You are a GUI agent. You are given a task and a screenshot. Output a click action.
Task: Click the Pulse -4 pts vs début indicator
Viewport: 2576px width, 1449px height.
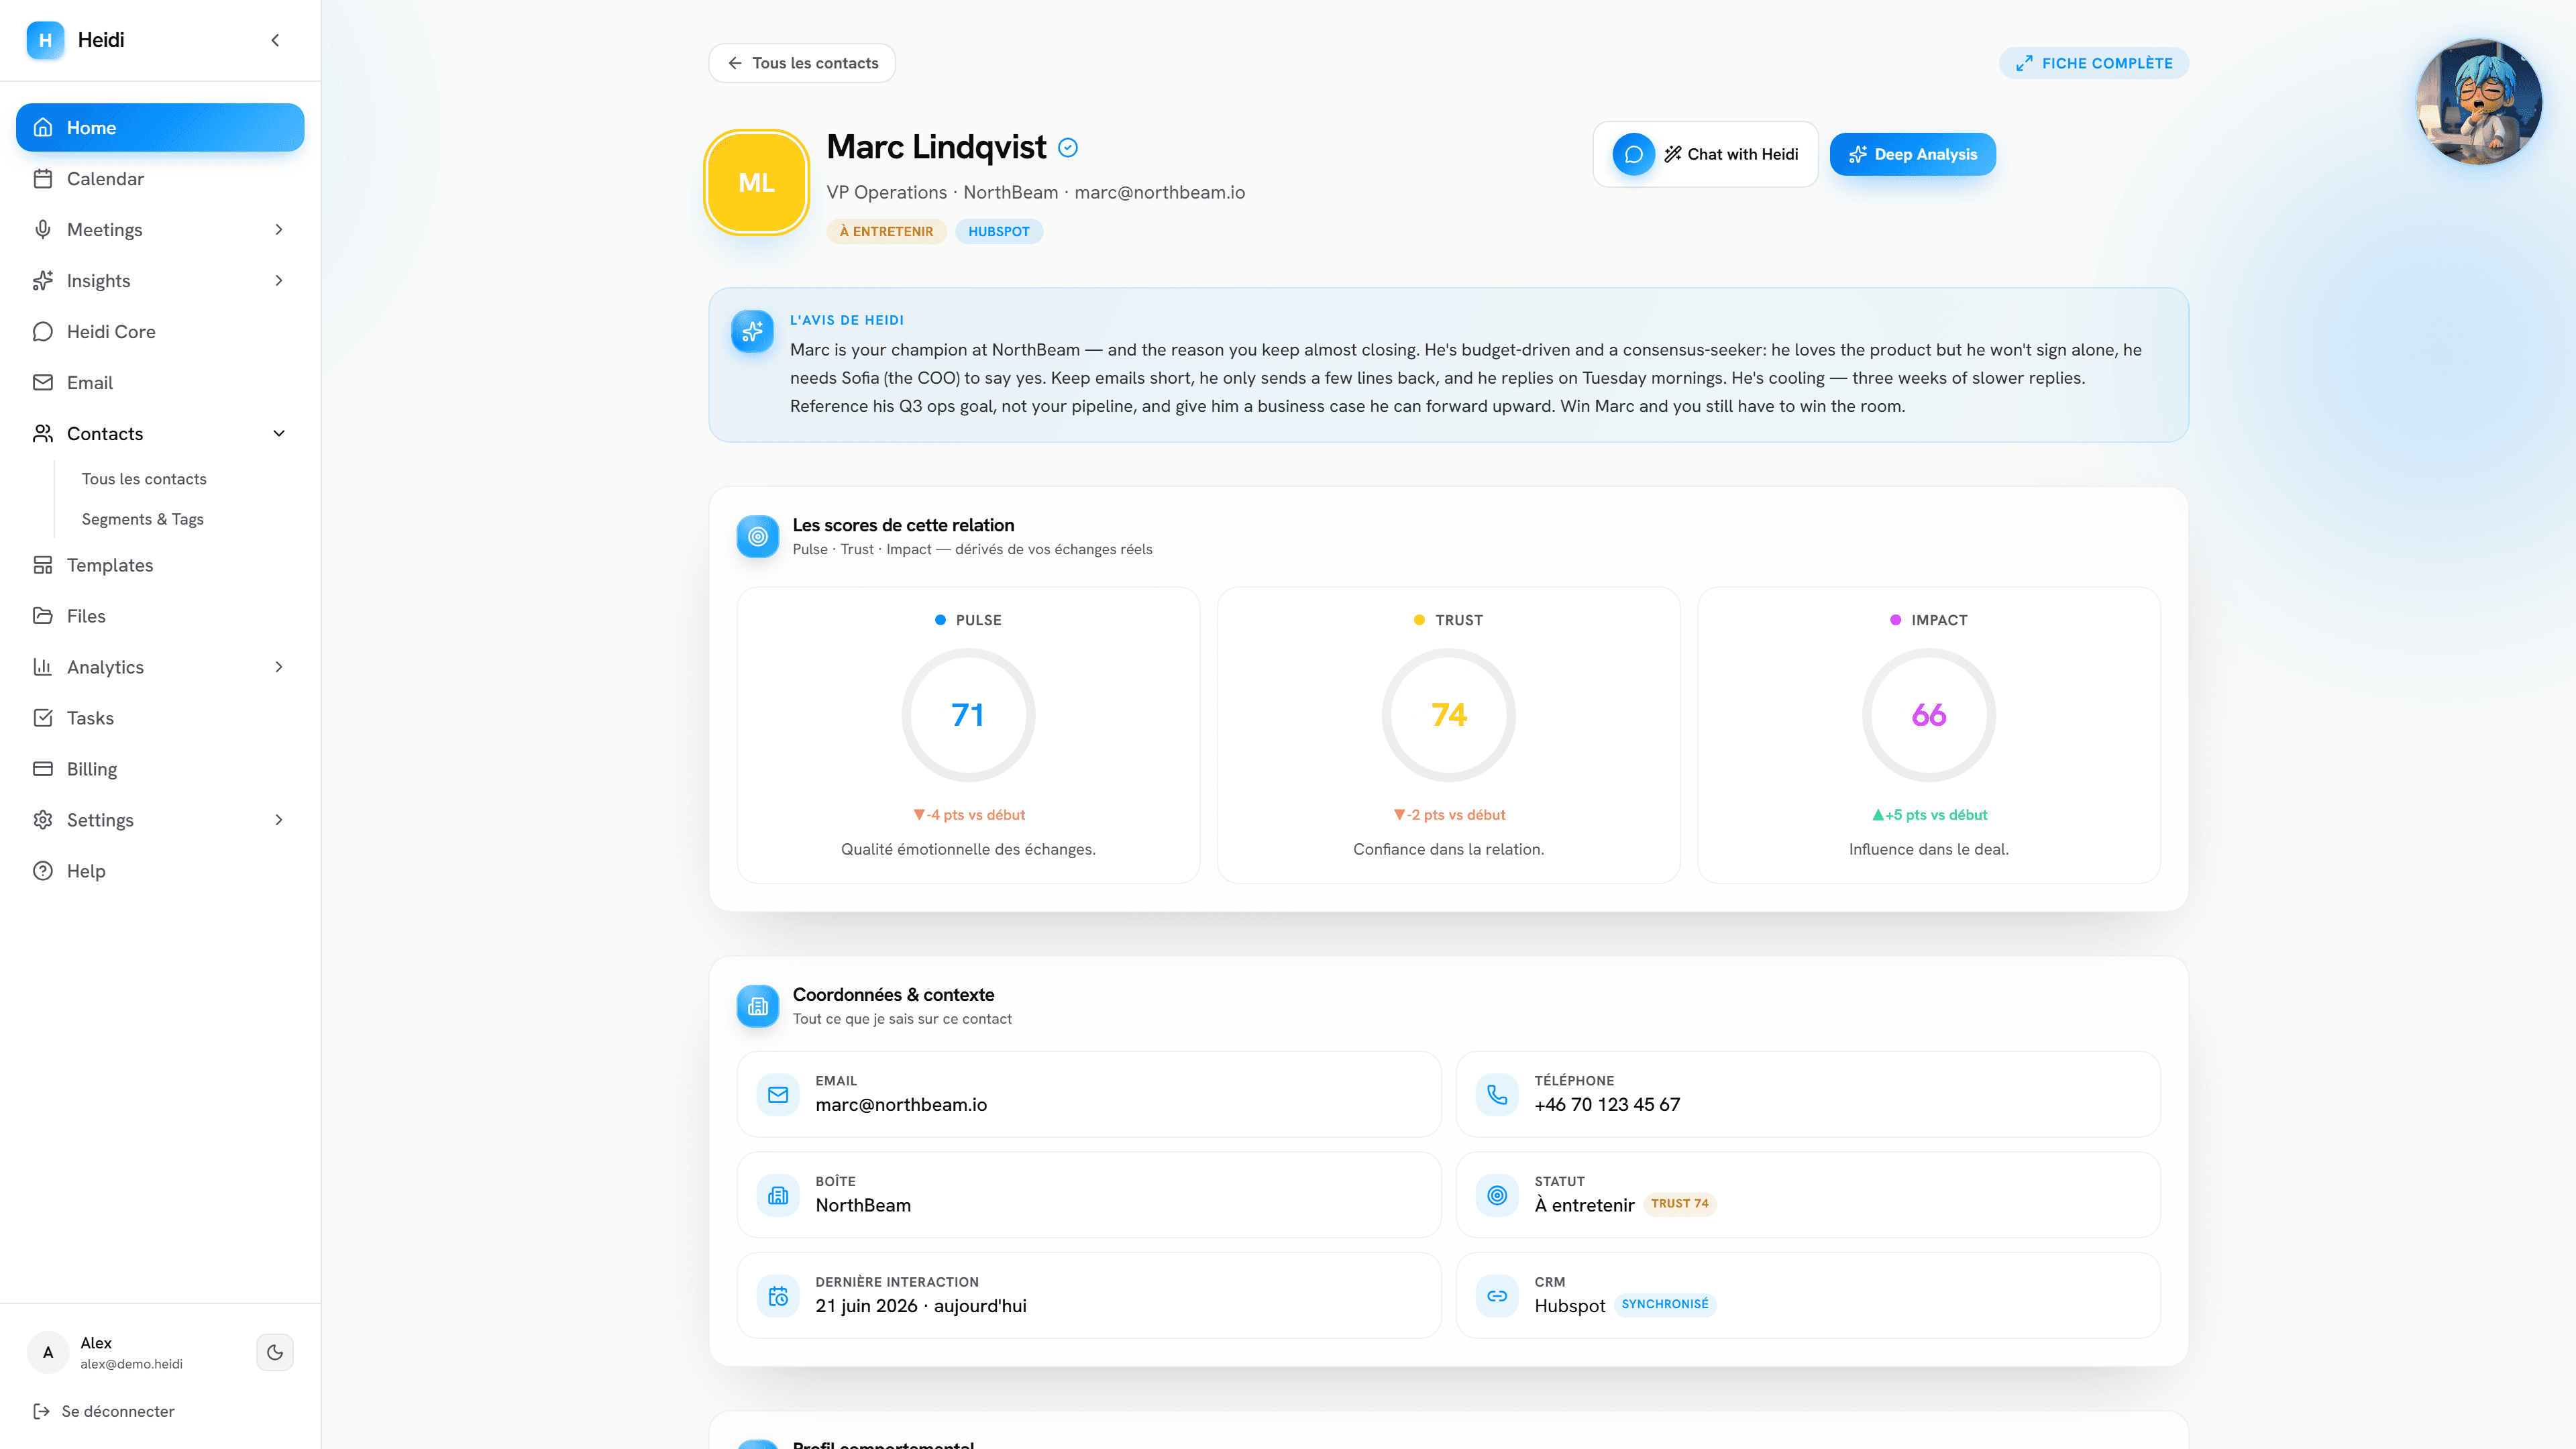pyautogui.click(x=969, y=815)
